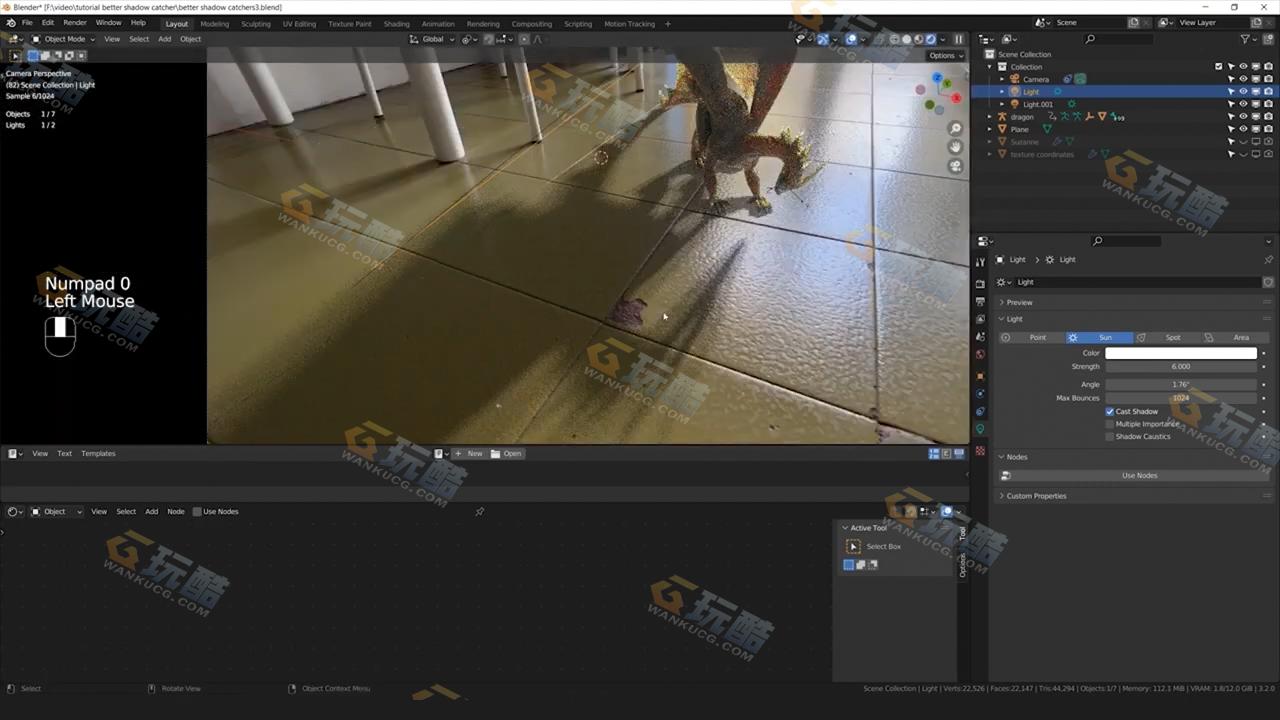Open the Output properties tab
The height and width of the screenshot is (720, 1280).
[x=980, y=301]
